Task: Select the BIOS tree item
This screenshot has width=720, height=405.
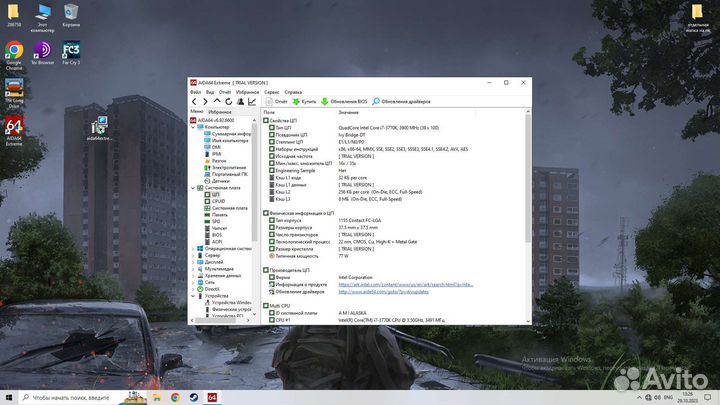Action: click(x=214, y=235)
